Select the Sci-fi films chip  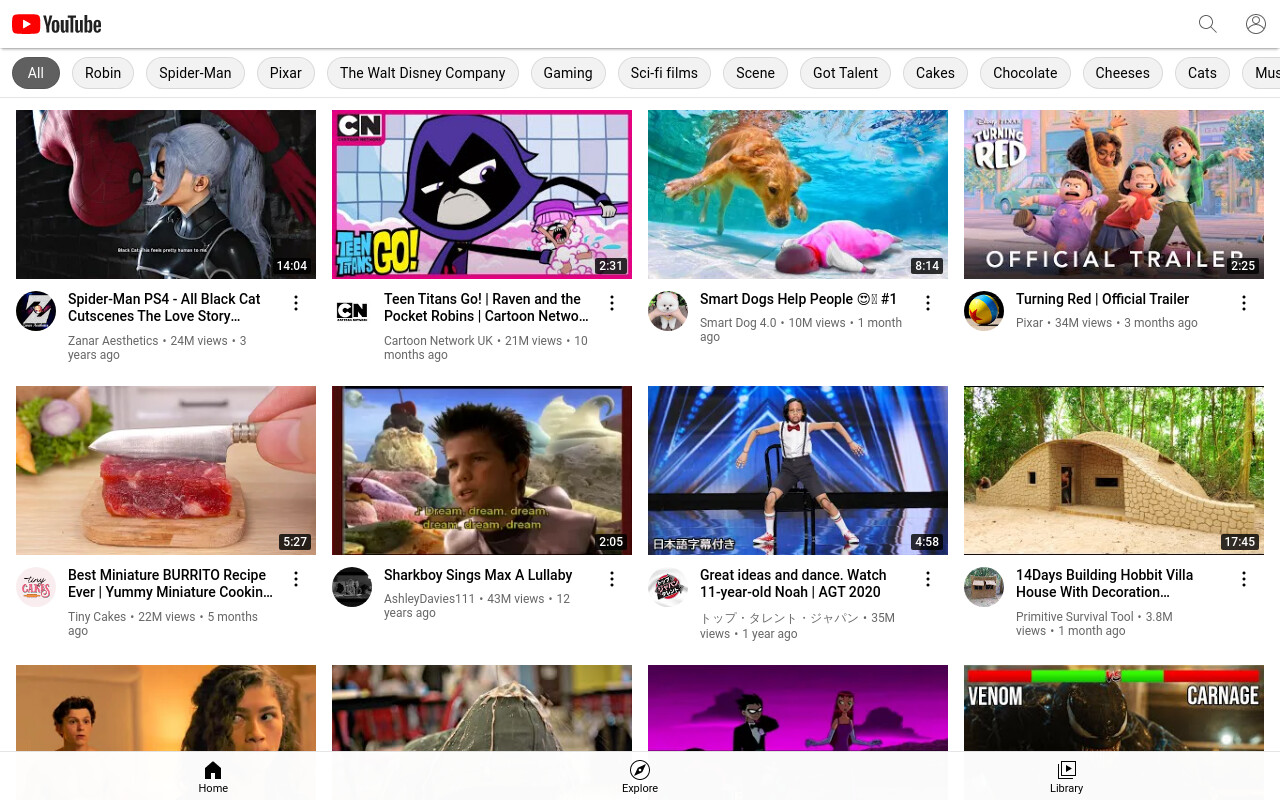(x=664, y=73)
